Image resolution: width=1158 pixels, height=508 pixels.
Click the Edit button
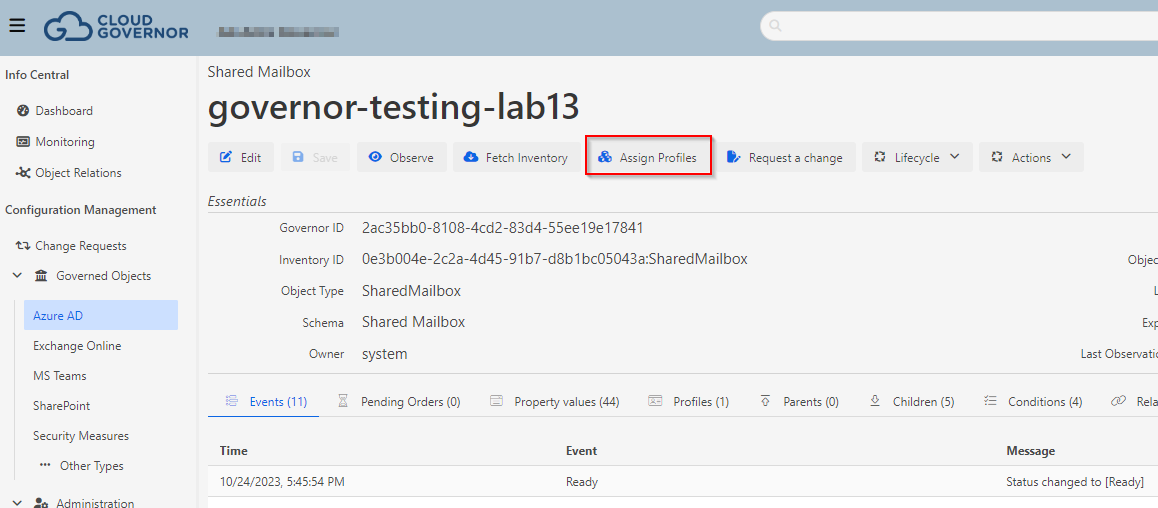241,157
